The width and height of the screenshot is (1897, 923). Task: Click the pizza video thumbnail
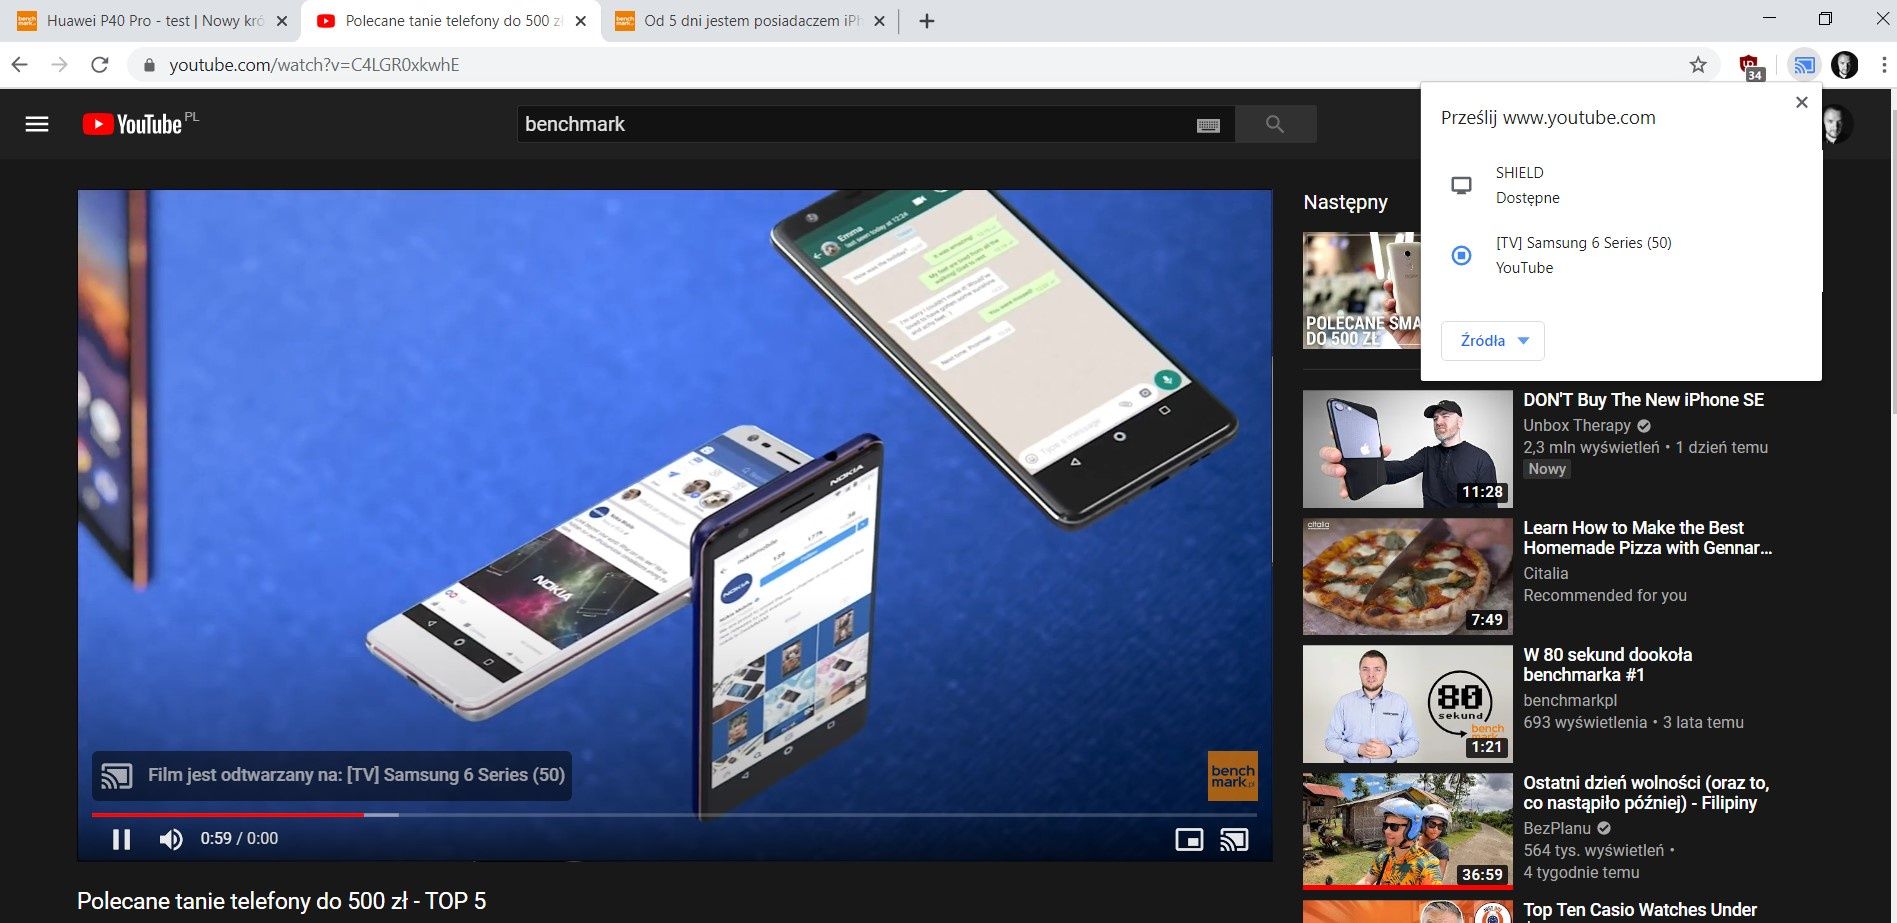point(1408,576)
